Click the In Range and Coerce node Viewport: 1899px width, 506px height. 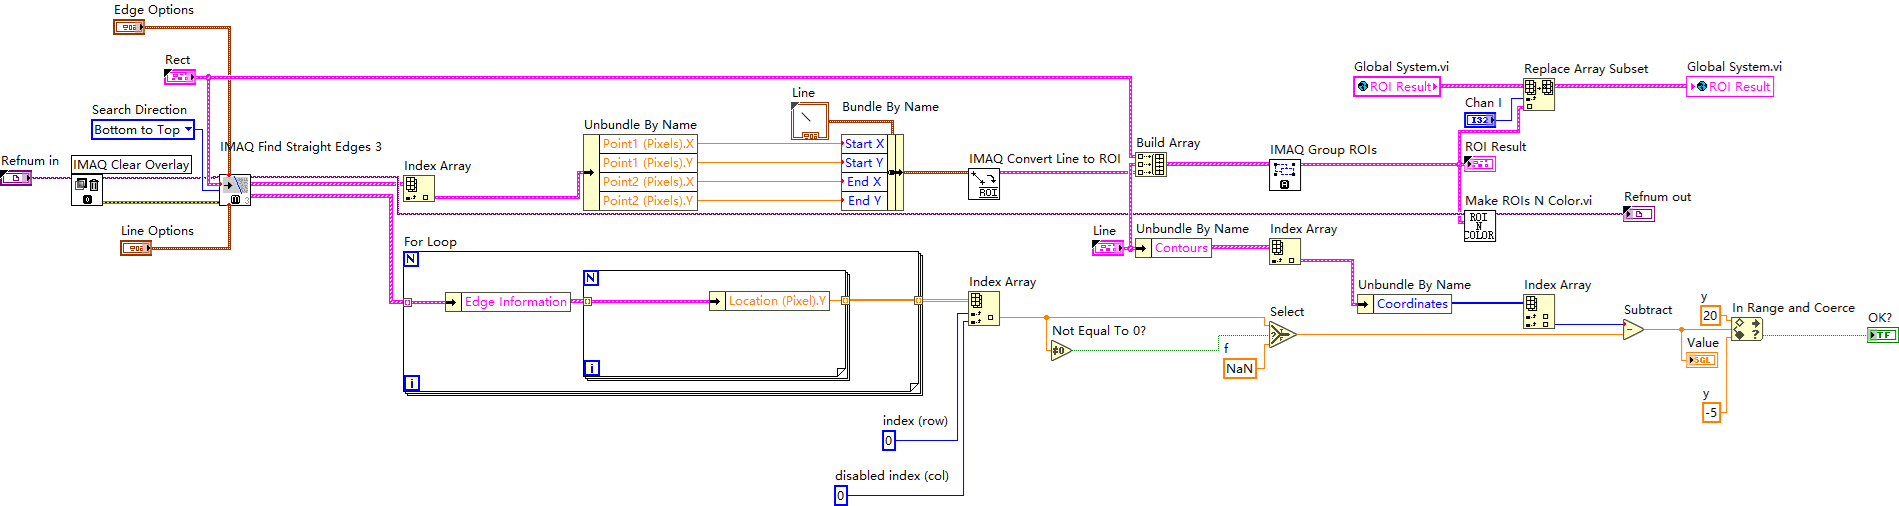1746,329
